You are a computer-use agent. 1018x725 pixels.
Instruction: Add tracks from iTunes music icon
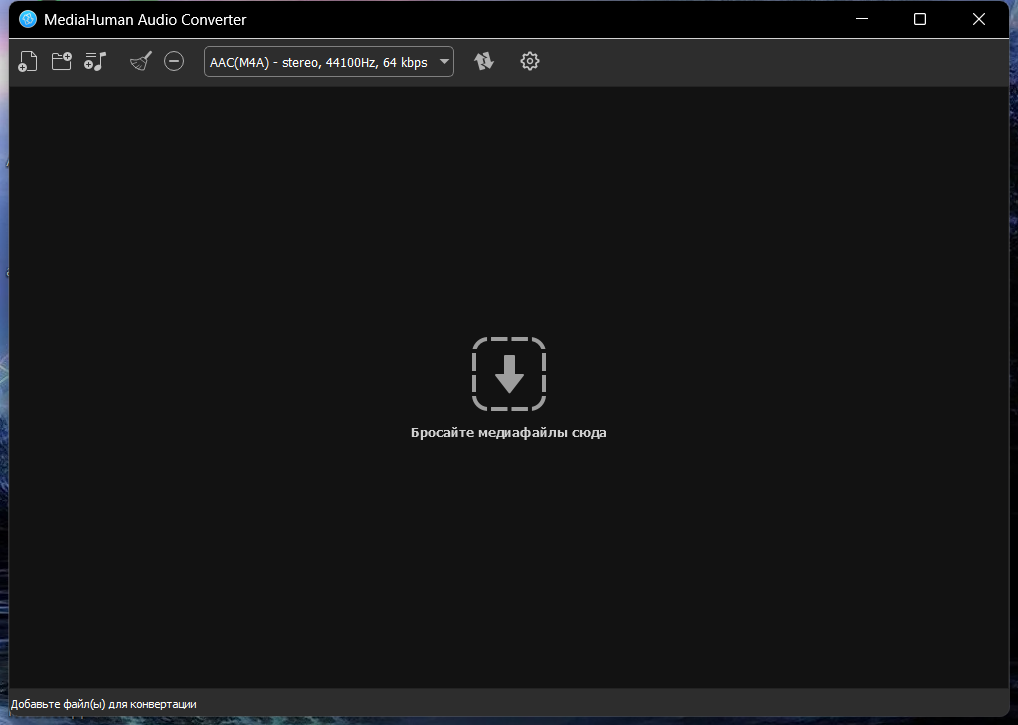tap(95, 62)
